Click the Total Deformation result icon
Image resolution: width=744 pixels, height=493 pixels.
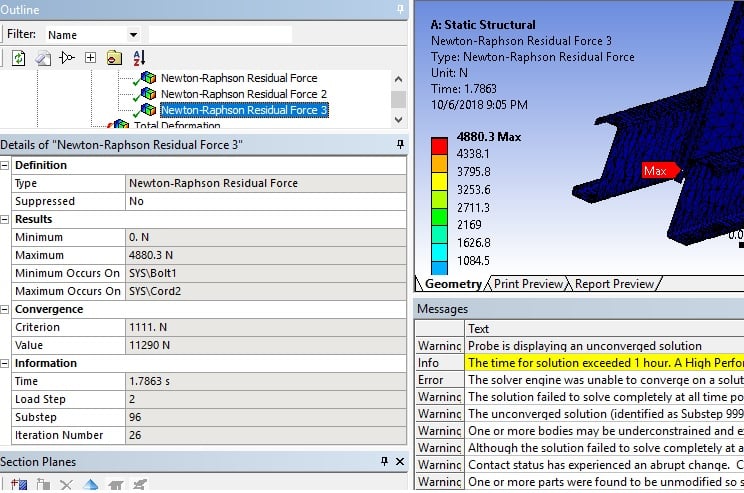[x=121, y=124]
